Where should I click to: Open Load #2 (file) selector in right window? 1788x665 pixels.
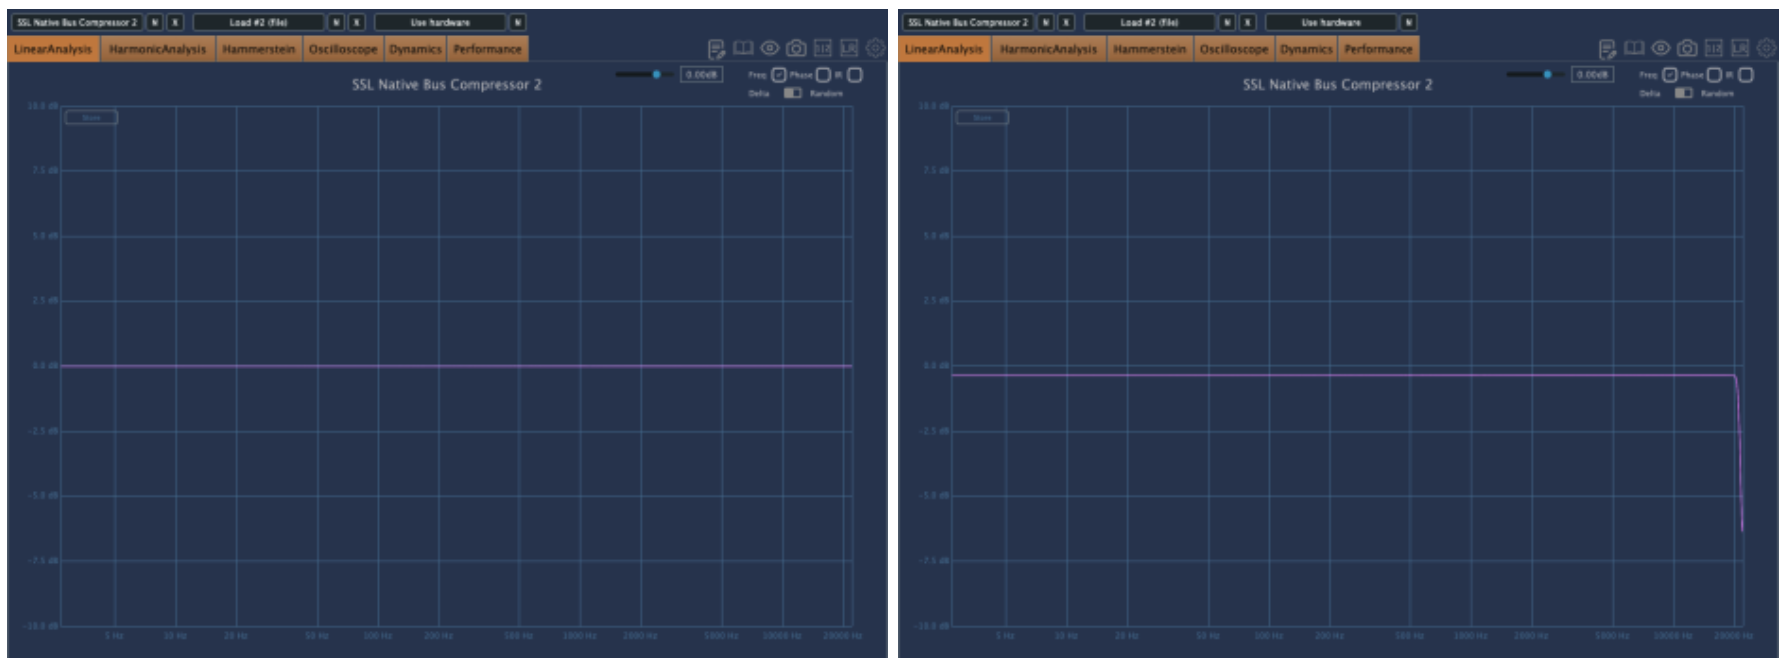tap(1149, 22)
